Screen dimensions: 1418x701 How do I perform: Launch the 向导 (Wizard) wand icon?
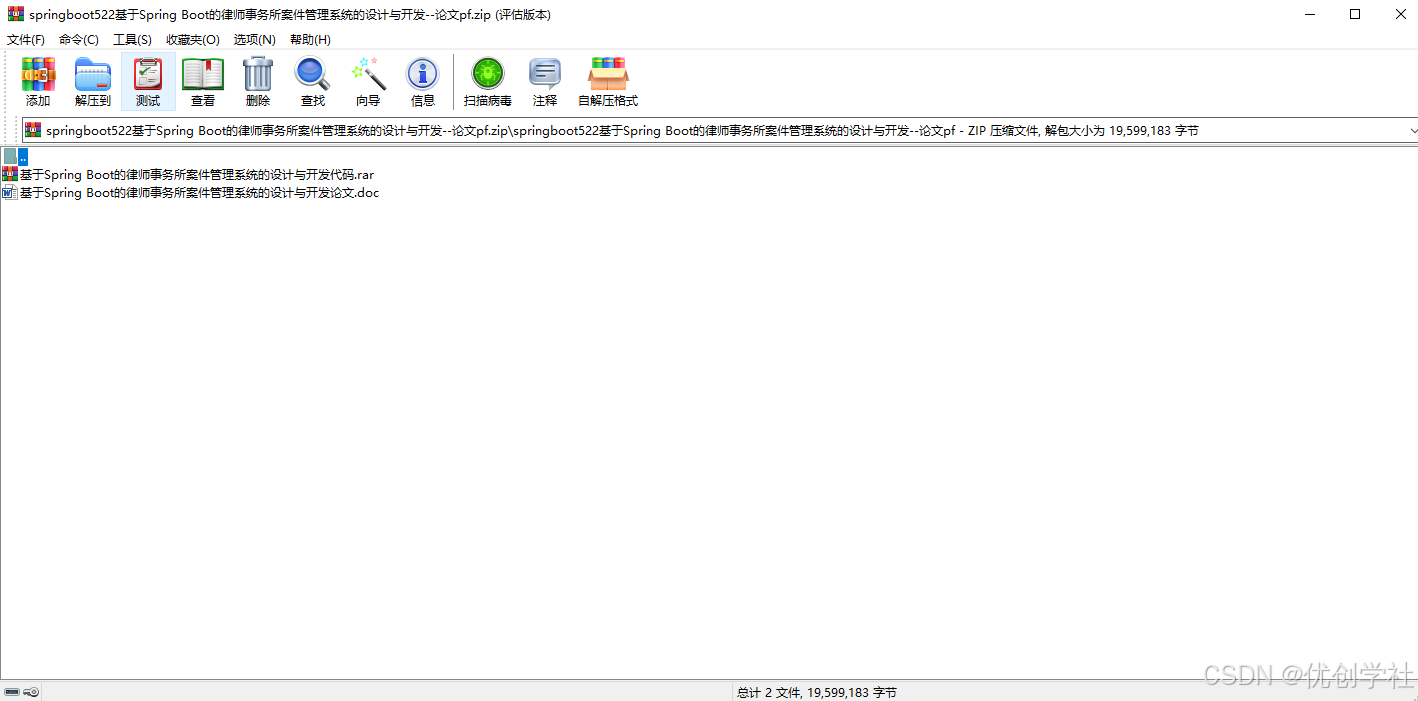point(368,81)
